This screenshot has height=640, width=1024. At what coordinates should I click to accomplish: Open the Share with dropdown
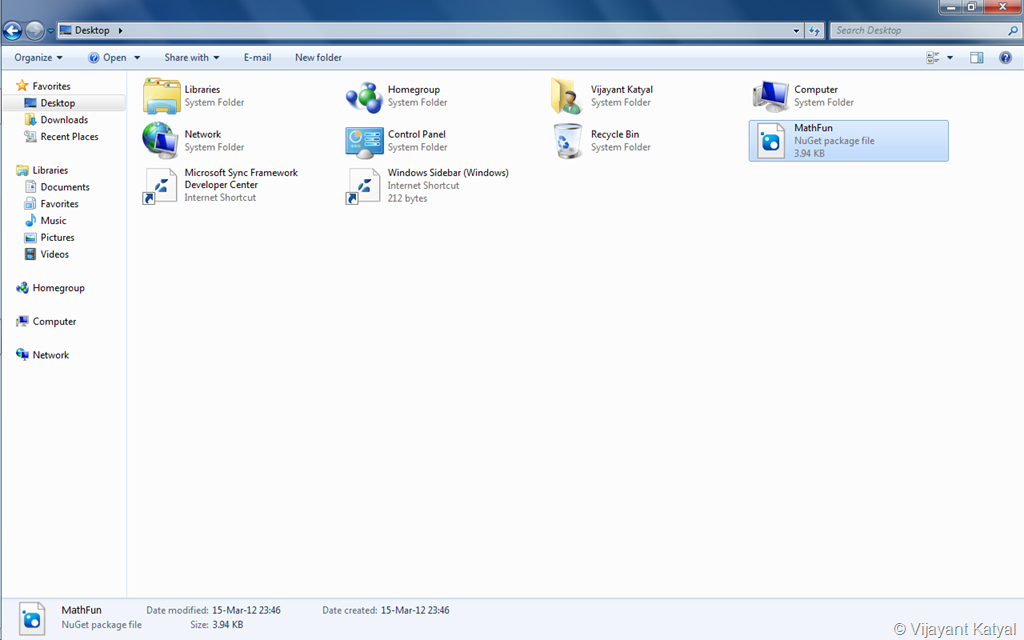[191, 57]
